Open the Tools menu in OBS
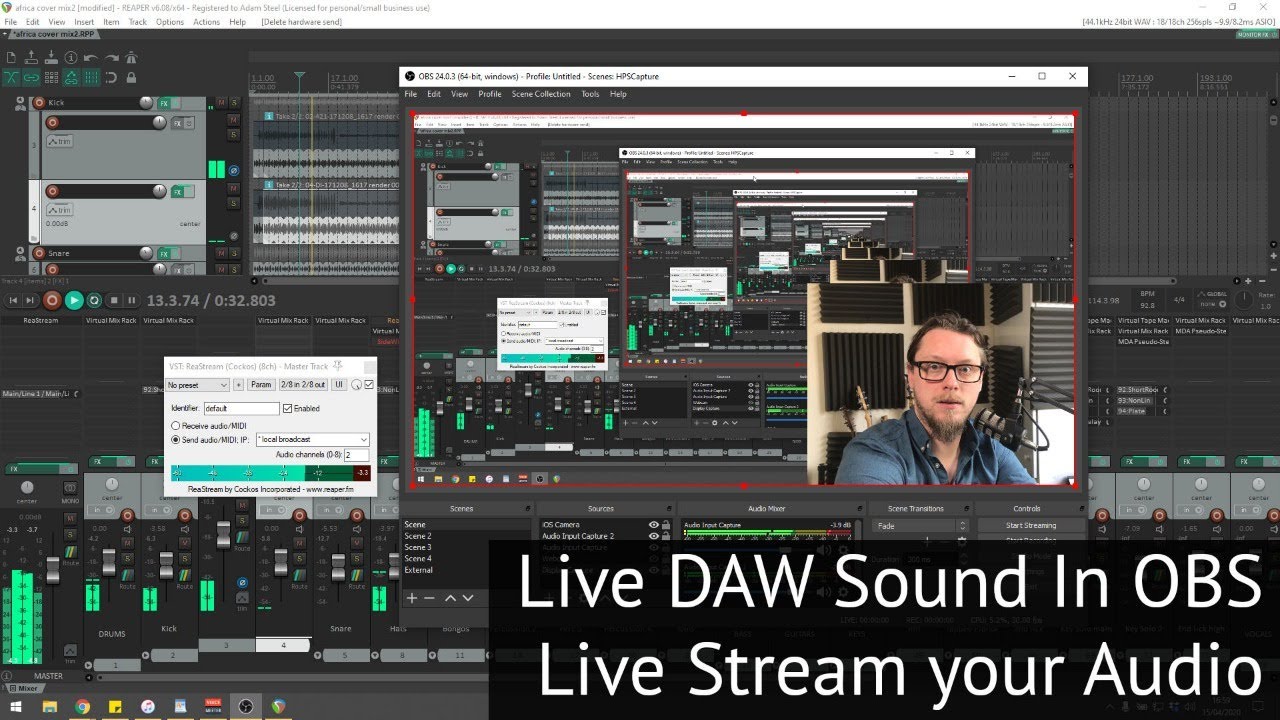1280x720 pixels. pos(590,94)
